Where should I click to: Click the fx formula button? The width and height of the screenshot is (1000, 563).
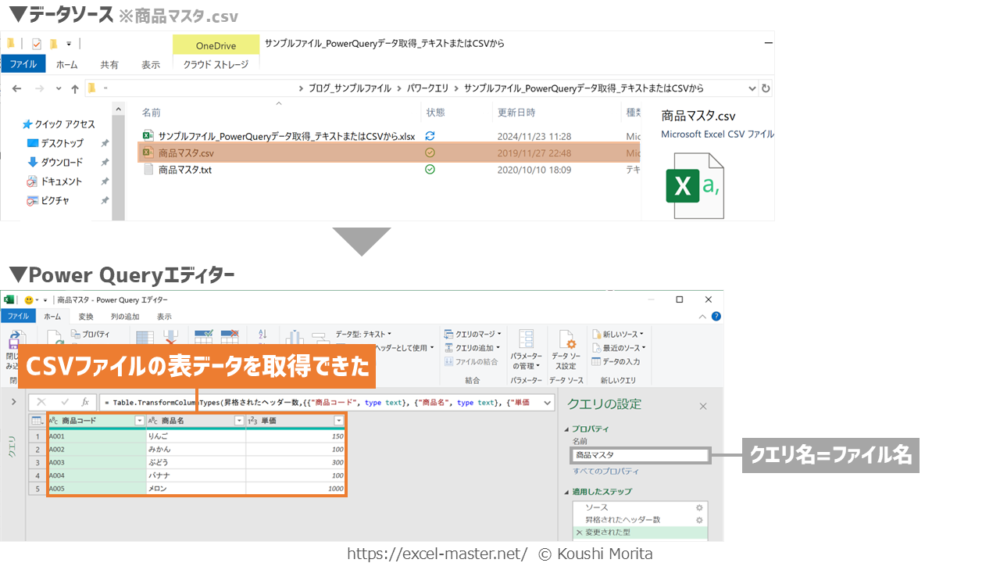tap(85, 402)
